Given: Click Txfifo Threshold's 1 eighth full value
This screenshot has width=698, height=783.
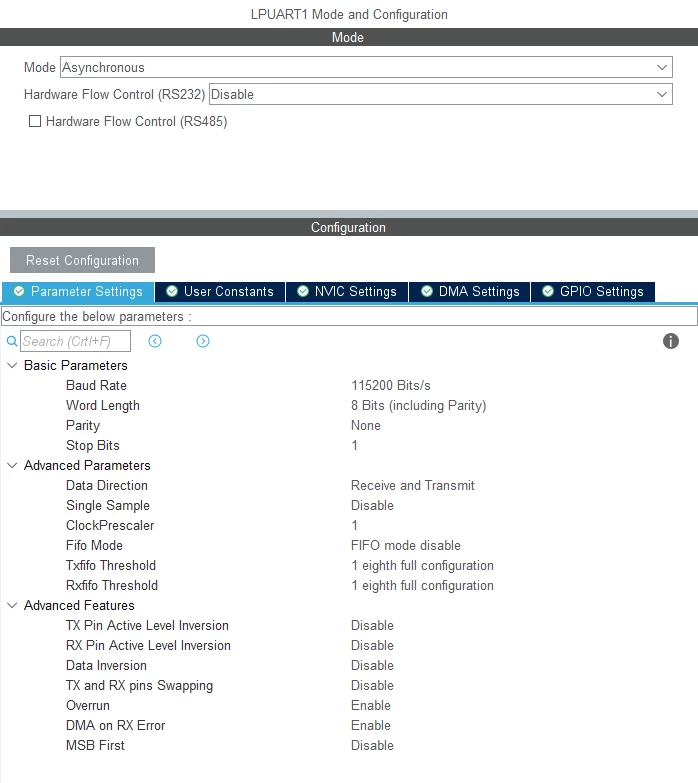Looking at the screenshot, I should click(422, 565).
